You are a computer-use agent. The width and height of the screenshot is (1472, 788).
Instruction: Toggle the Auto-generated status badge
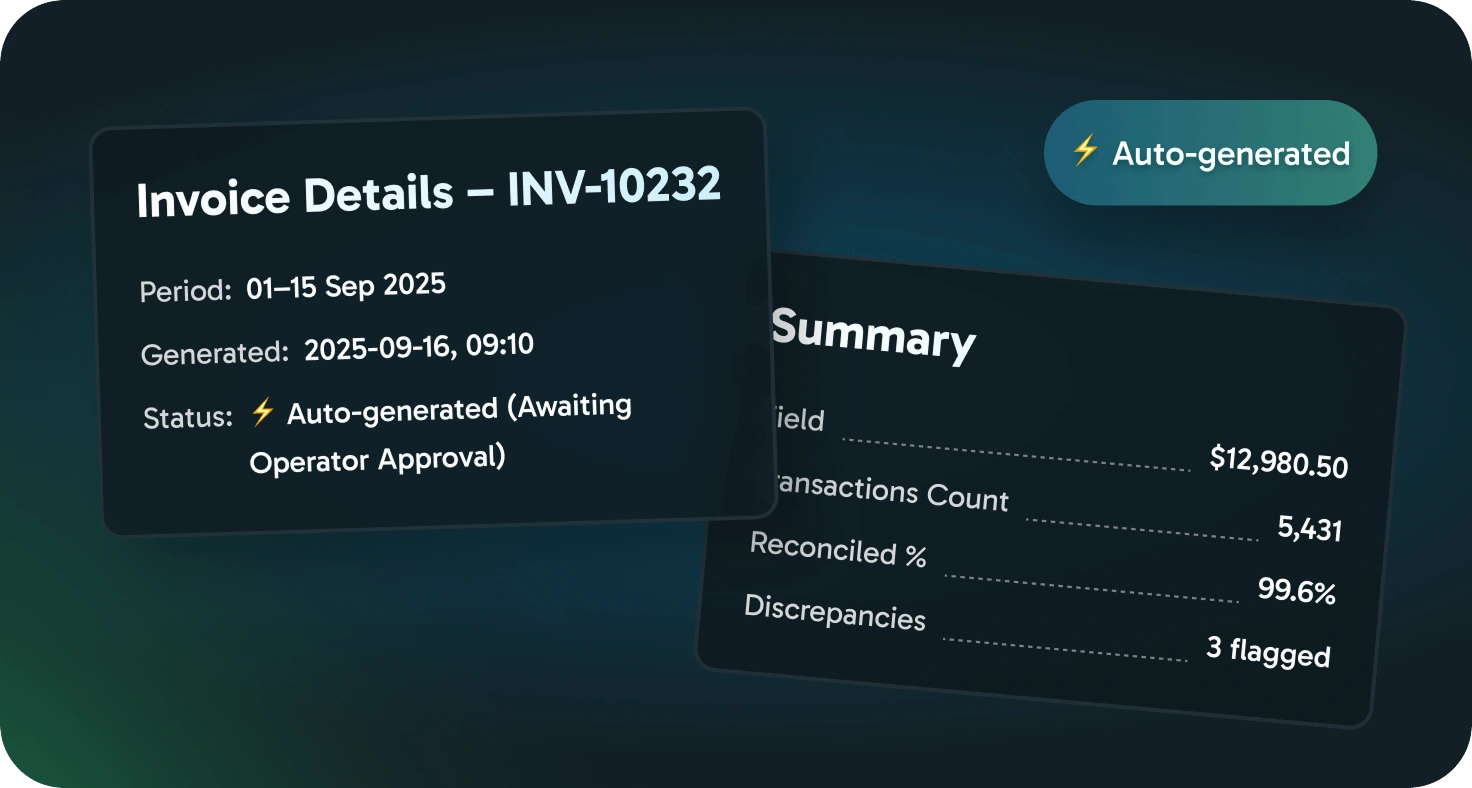[1210, 153]
